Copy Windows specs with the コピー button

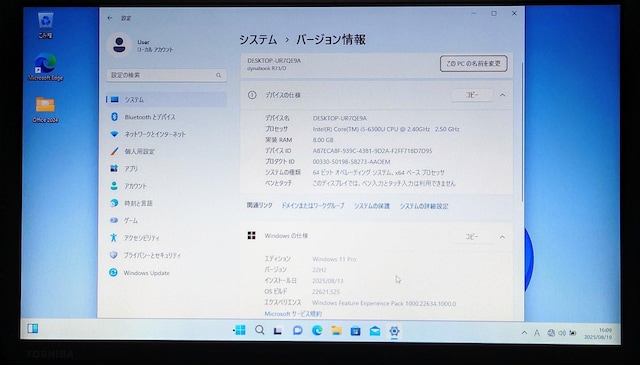pyautogui.click(x=472, y=237)
